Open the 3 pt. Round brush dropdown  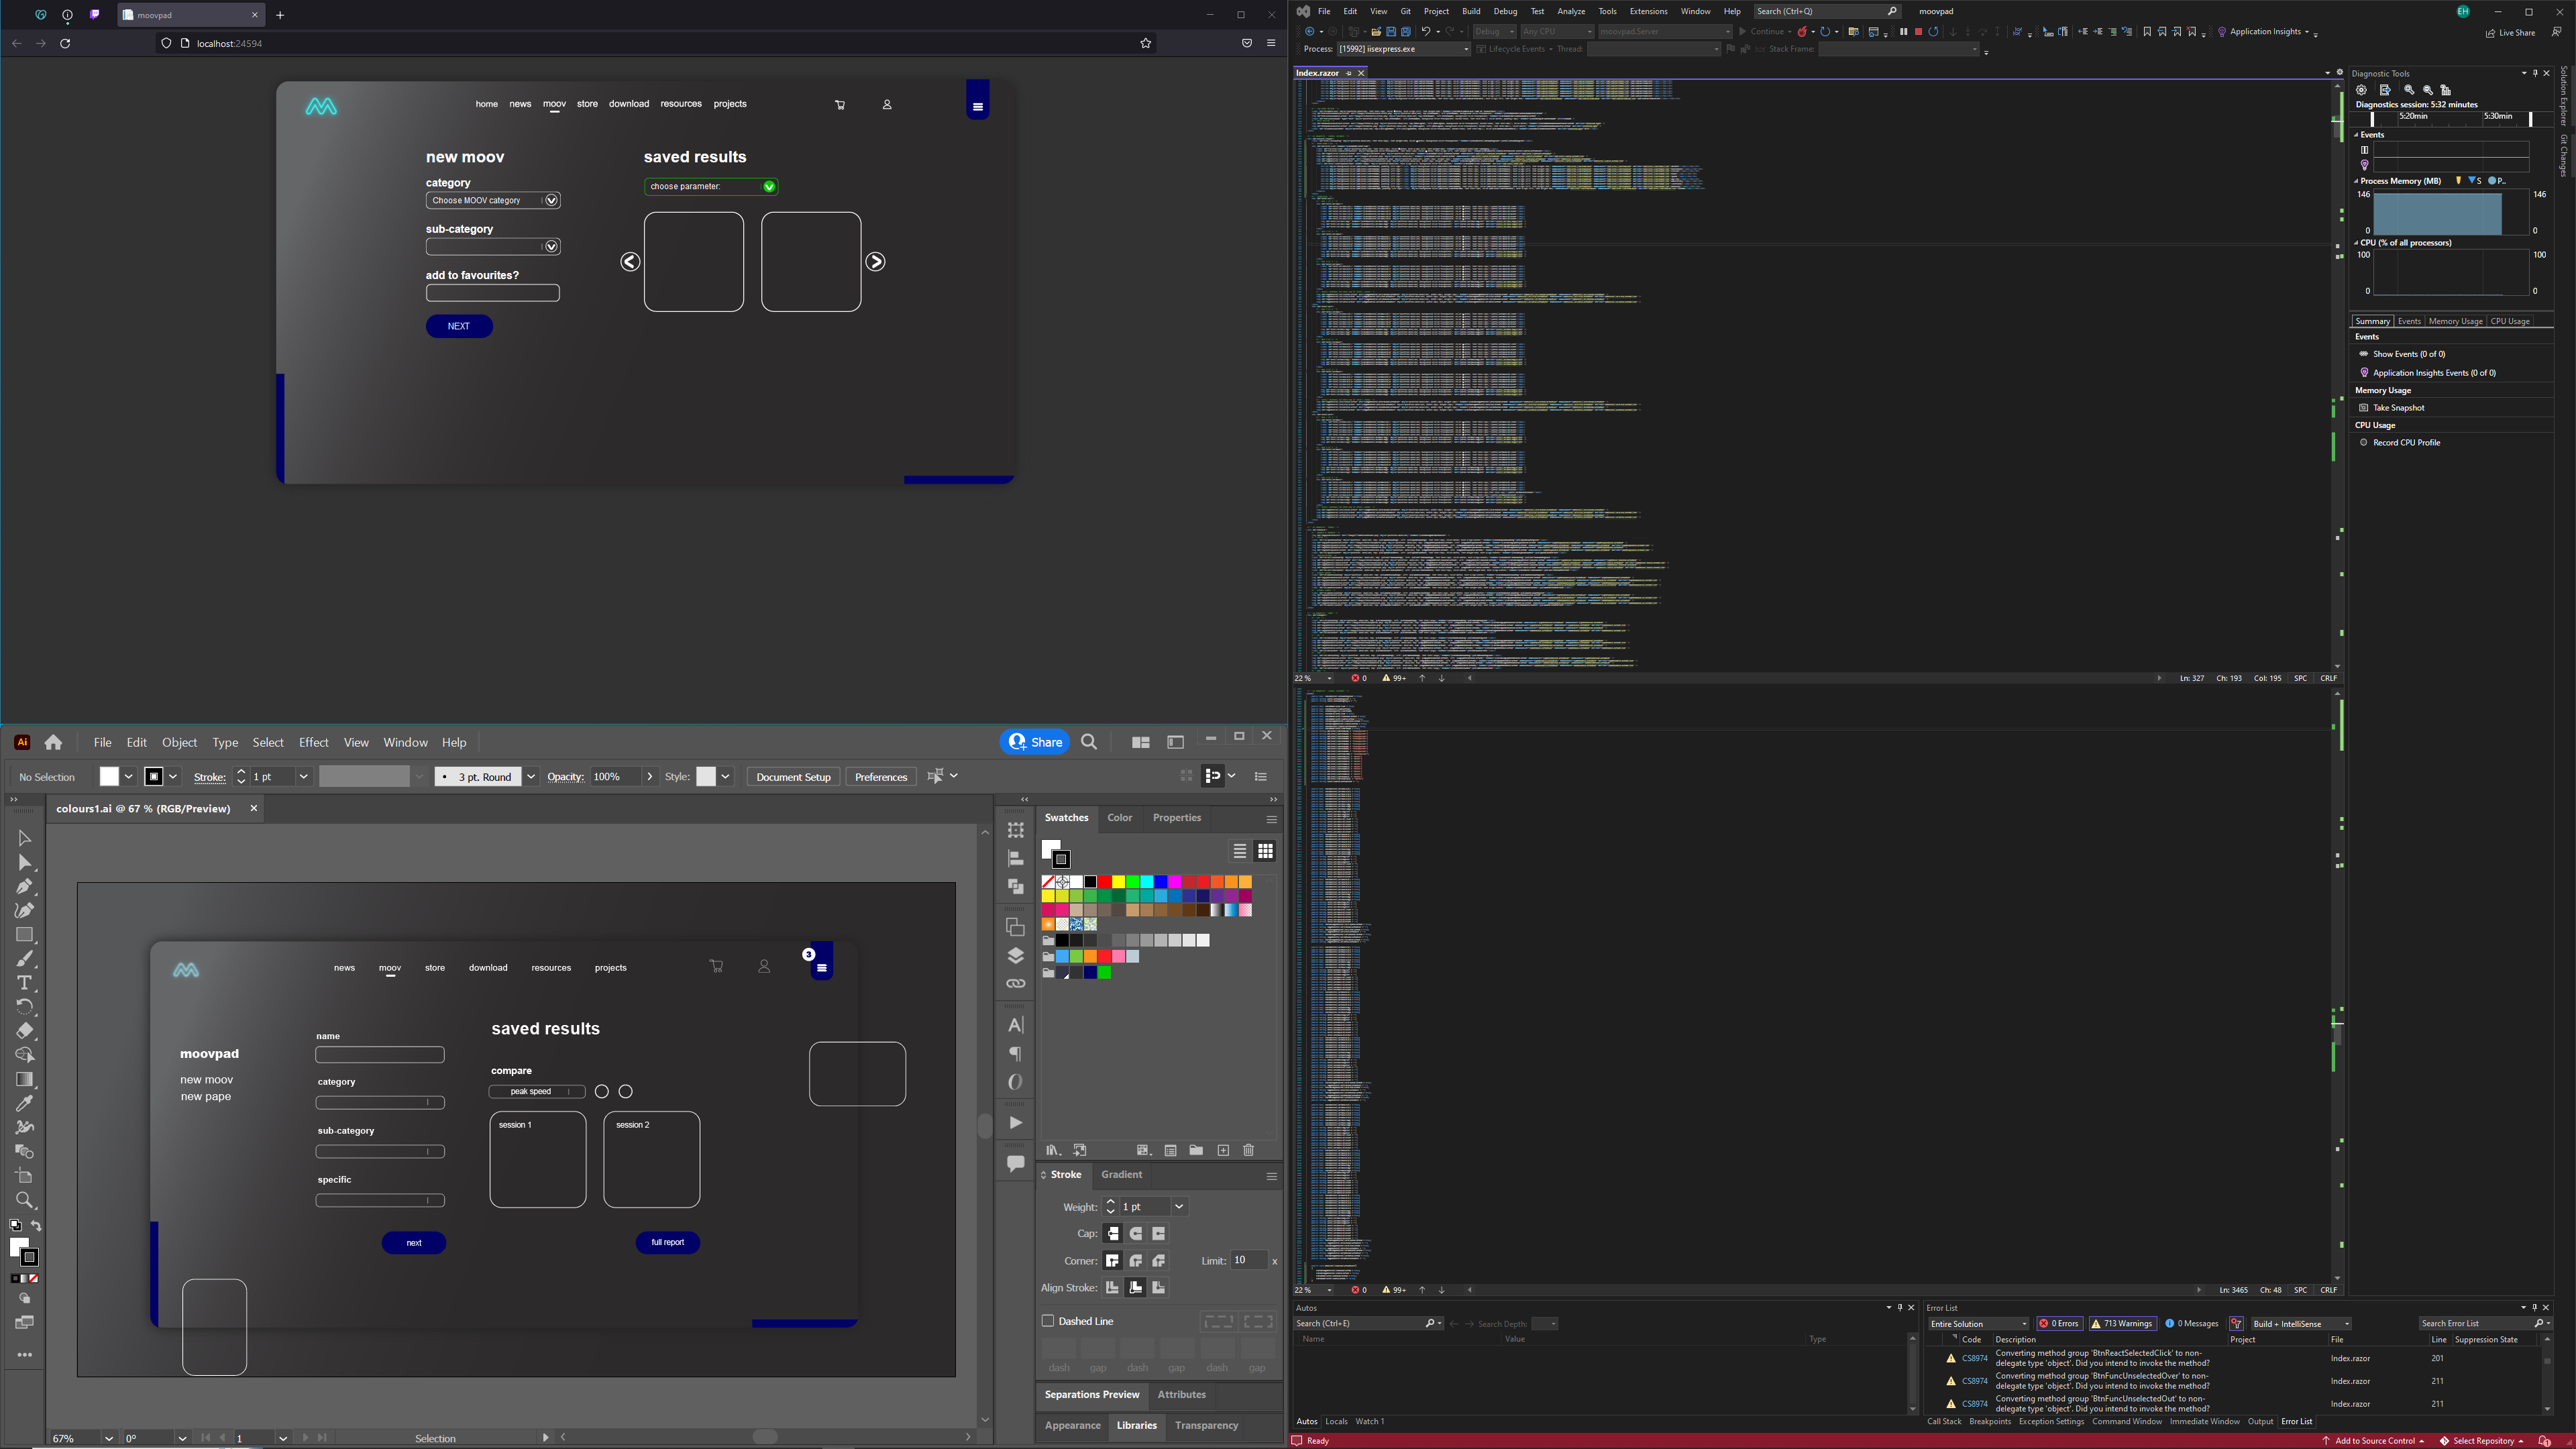point(531,777)
